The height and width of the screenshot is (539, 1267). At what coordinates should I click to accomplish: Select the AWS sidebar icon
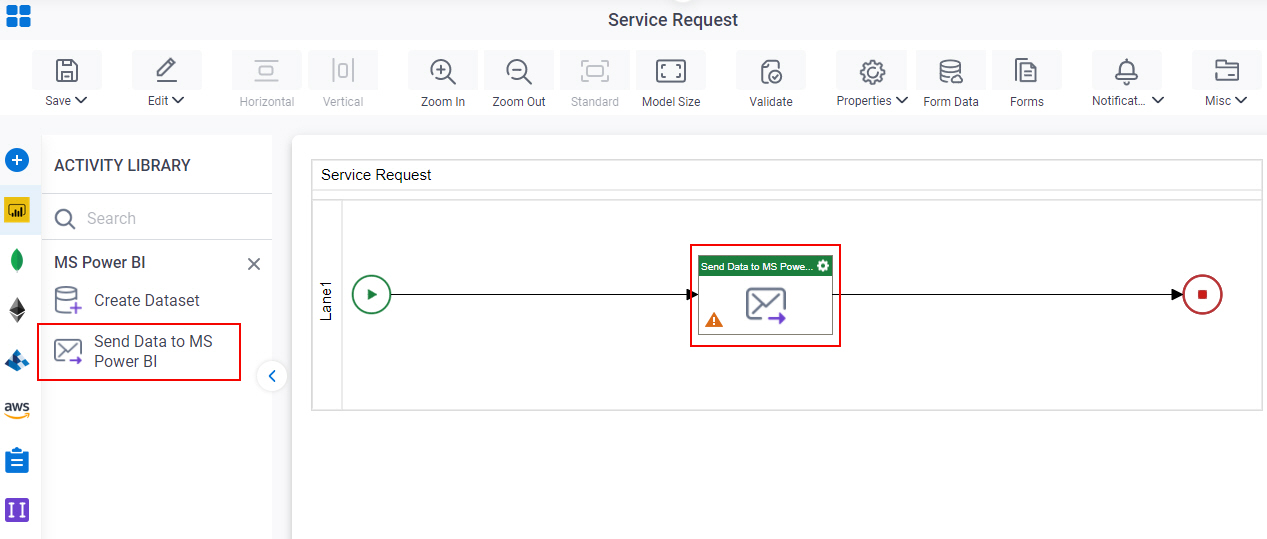click(17, 410)
